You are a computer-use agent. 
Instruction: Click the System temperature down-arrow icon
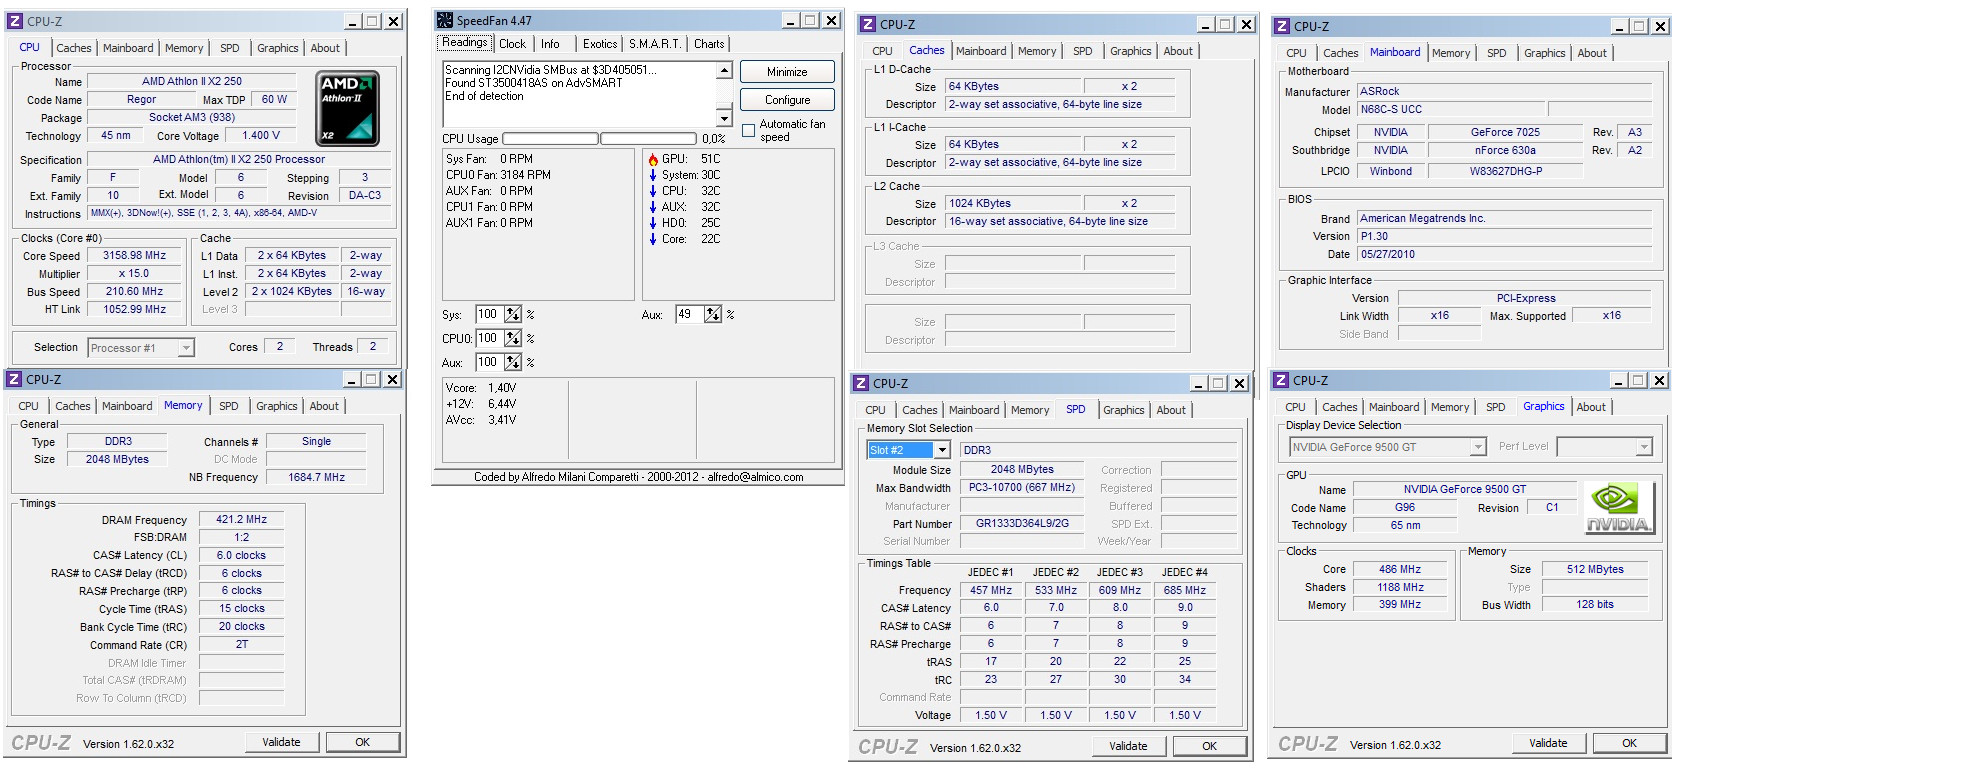[653, 175]
